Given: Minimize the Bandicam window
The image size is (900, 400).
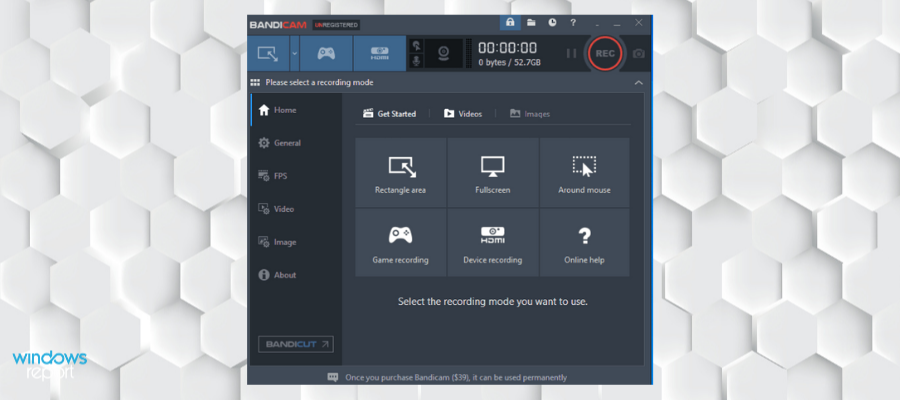Looking at the screenshot, I should (616, 23).
